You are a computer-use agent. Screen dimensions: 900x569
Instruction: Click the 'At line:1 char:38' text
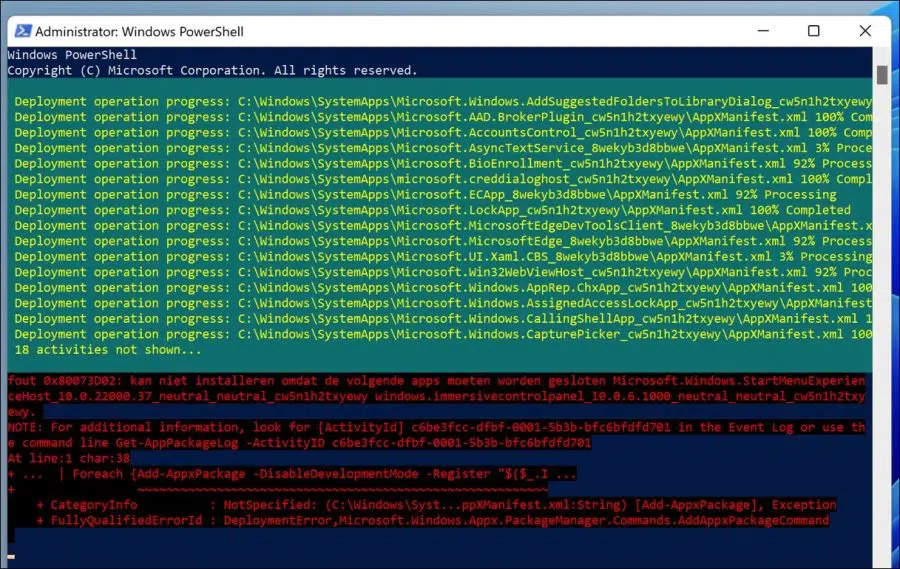69,458
